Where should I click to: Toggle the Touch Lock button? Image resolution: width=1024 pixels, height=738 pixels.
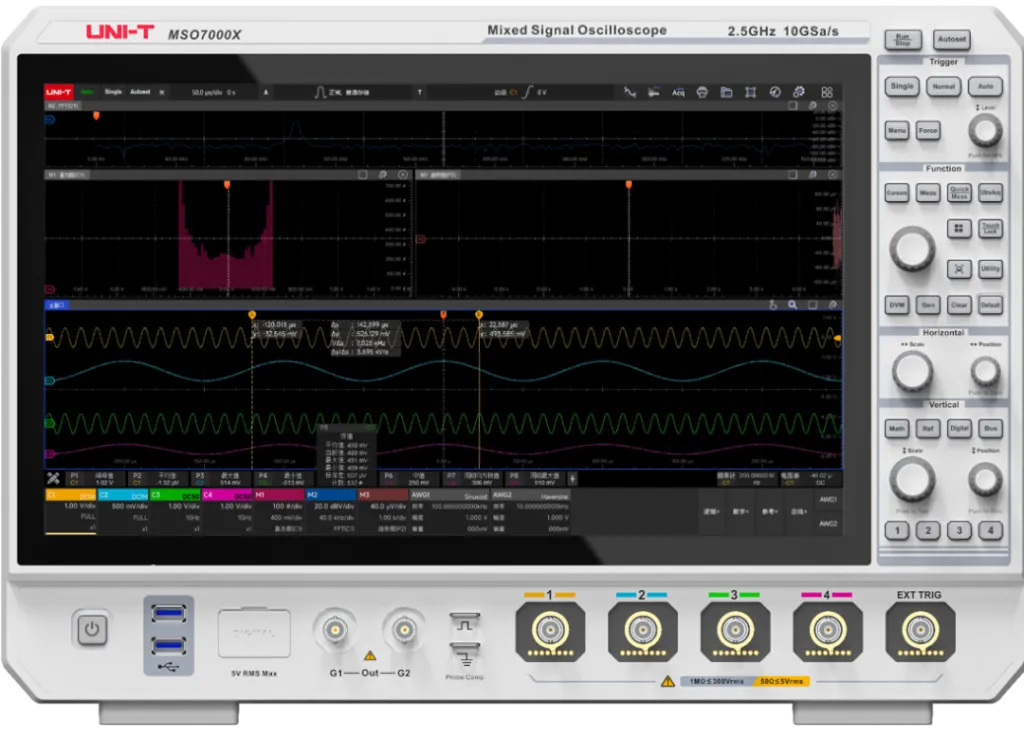[x=990, y=229]
